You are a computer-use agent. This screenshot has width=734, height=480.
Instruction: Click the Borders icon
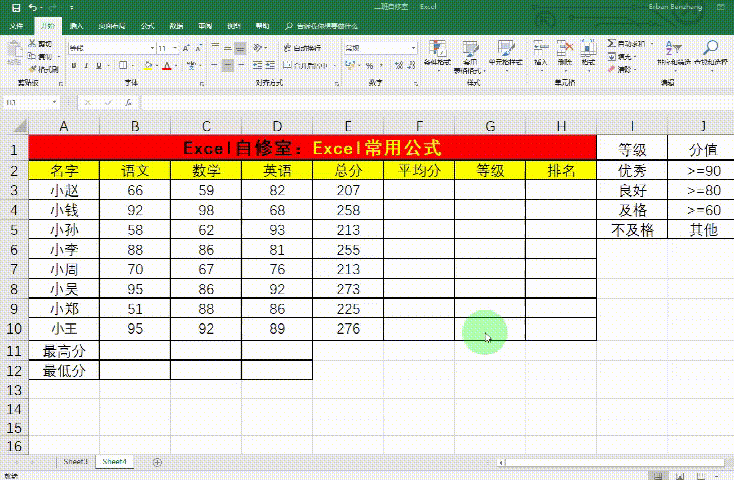[123, 66]
